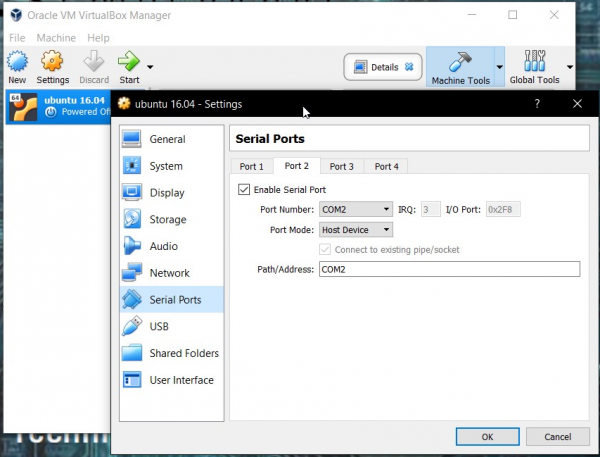Expand the Port Number COM2 dropdown
Screen dimensions: 600x457
pos(355,209)
